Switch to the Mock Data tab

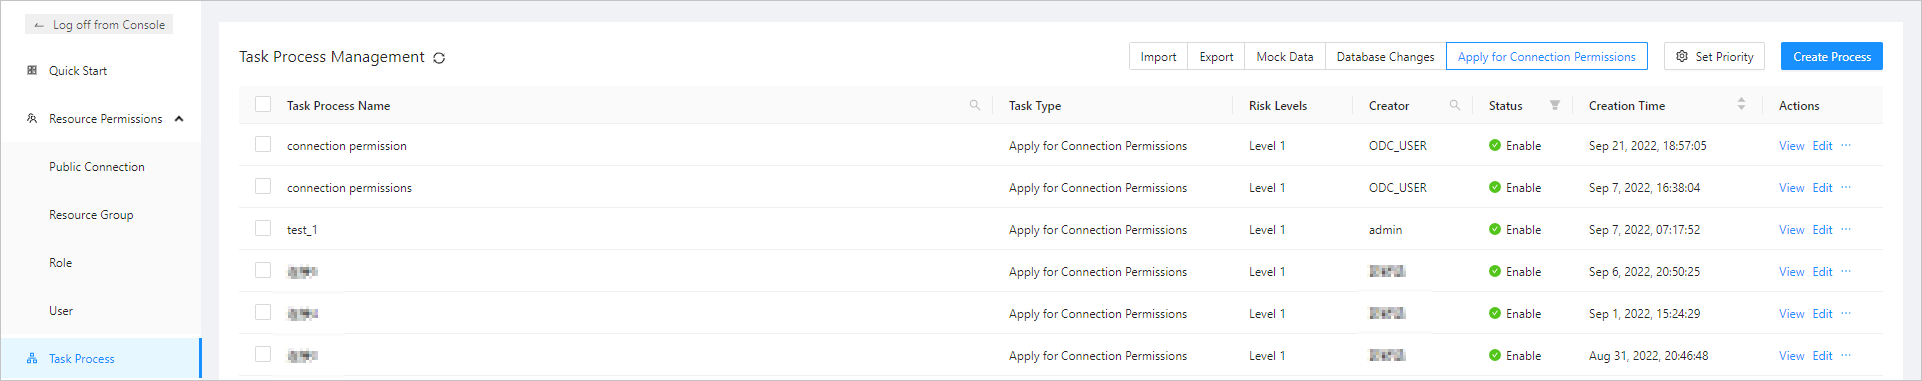coord(1285,57)
